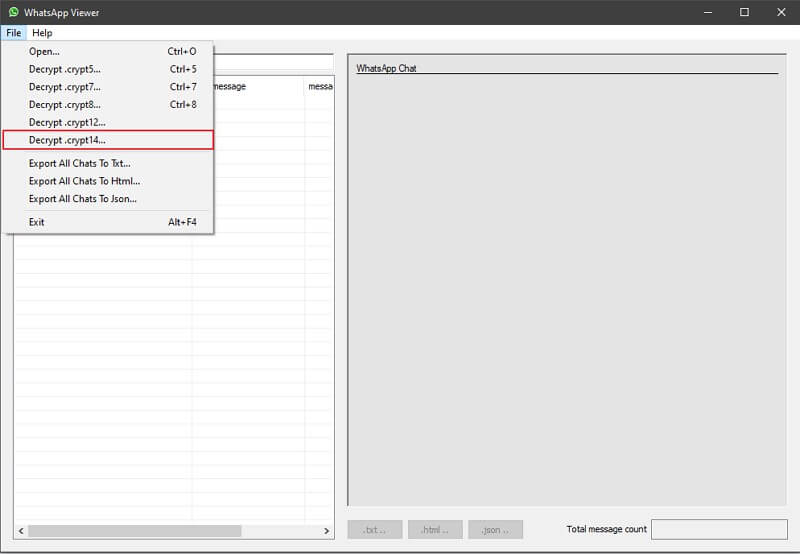Select Export All Chats To Txt...
Screen dimensions: 800x554
pyautogui.click(x=80, y=163)
